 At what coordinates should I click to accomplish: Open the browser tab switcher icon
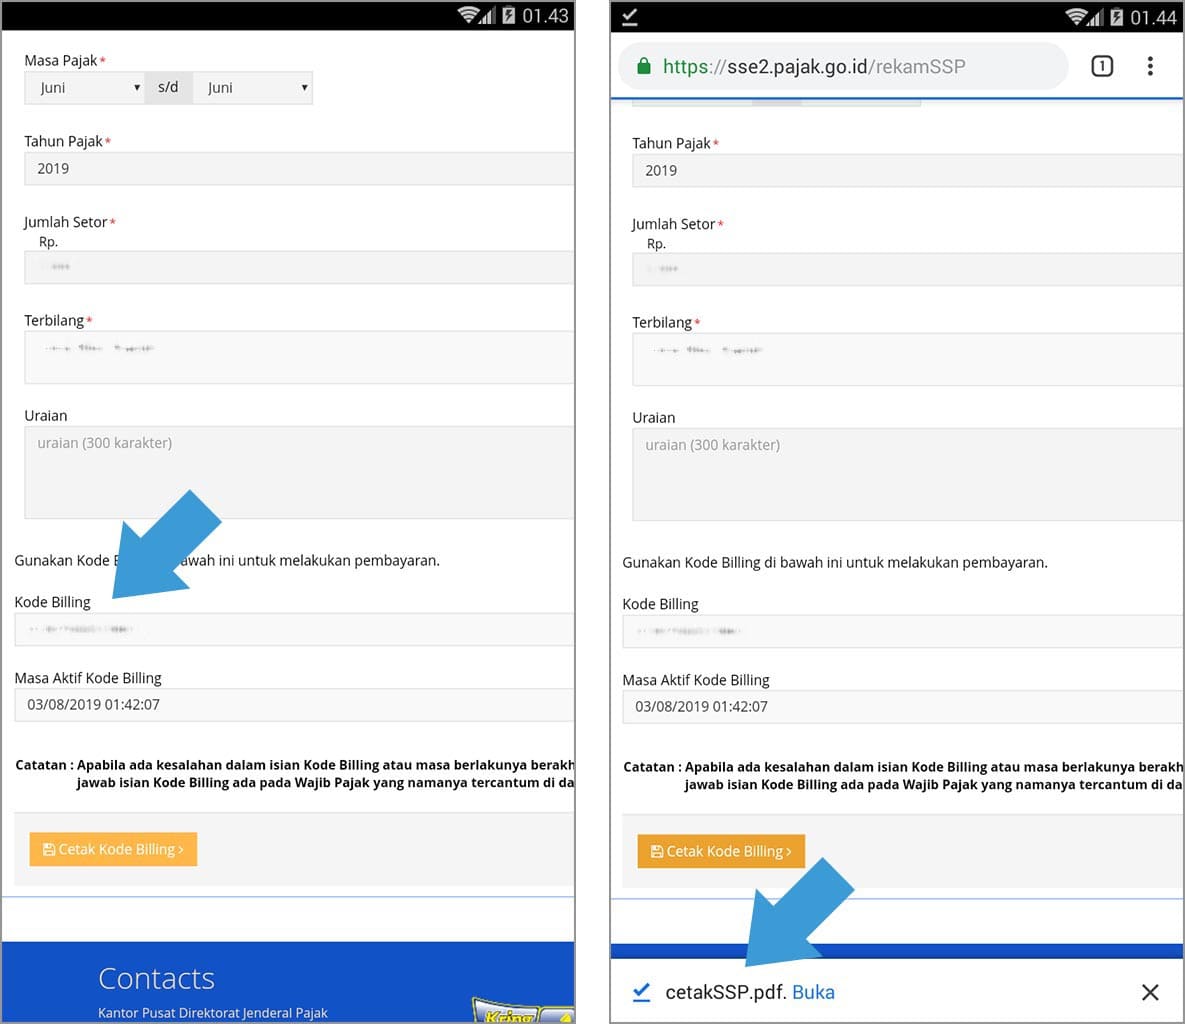(1102, 67)
